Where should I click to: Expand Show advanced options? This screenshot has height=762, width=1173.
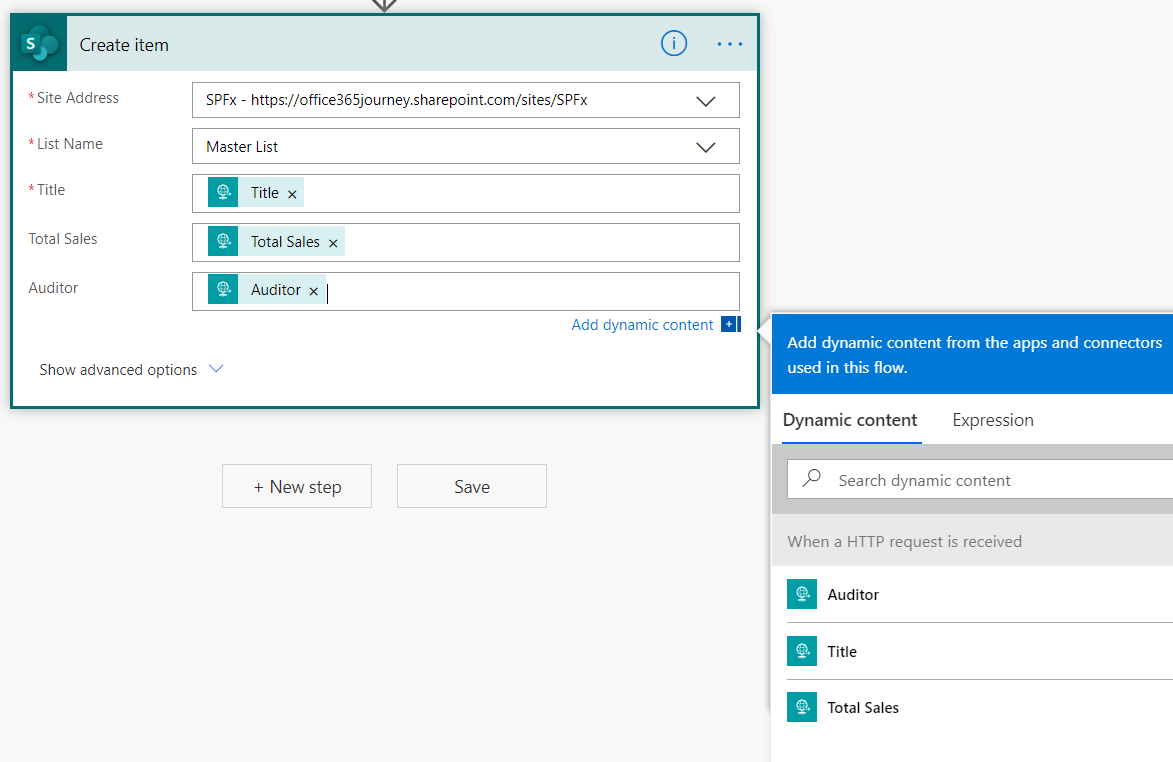point(132,369)
